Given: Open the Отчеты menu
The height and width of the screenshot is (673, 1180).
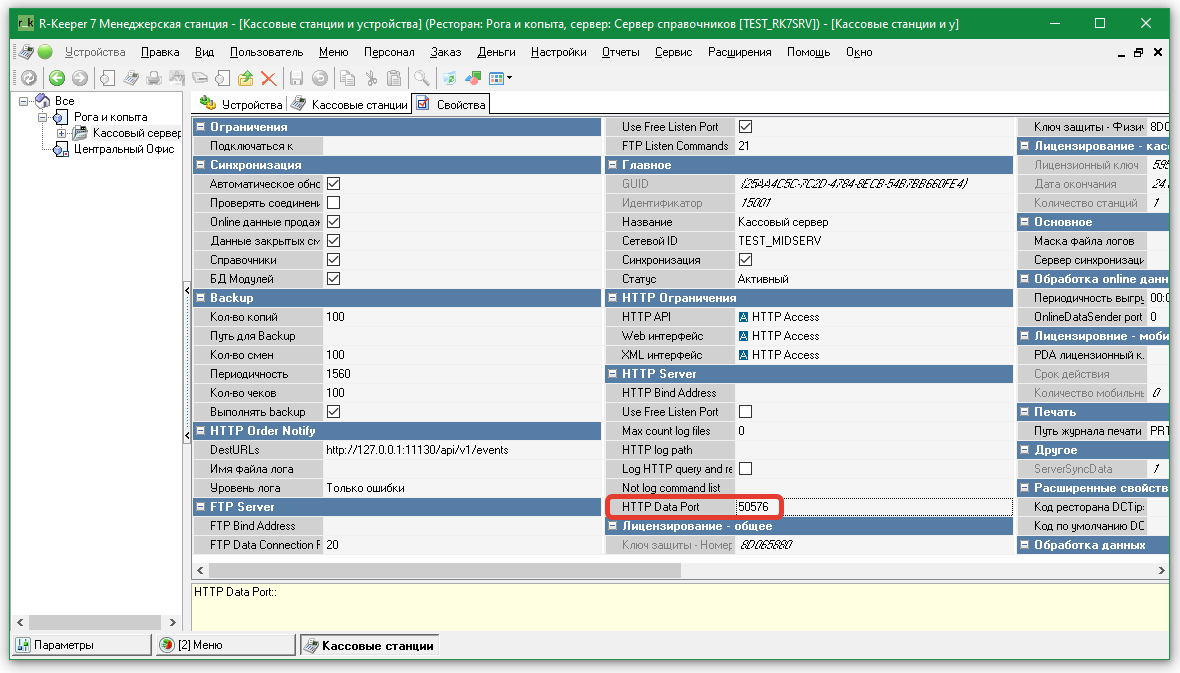Looking at the screenshot, I should click(620, 52).
